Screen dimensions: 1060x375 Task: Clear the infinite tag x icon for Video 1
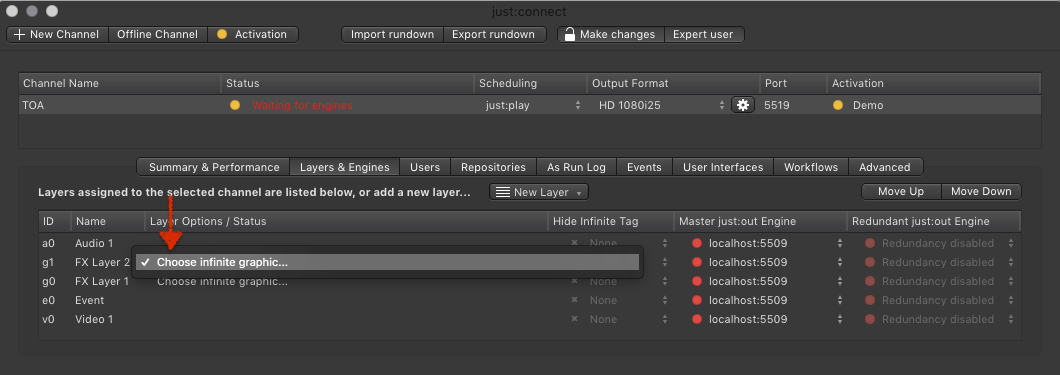click(574, 319)
